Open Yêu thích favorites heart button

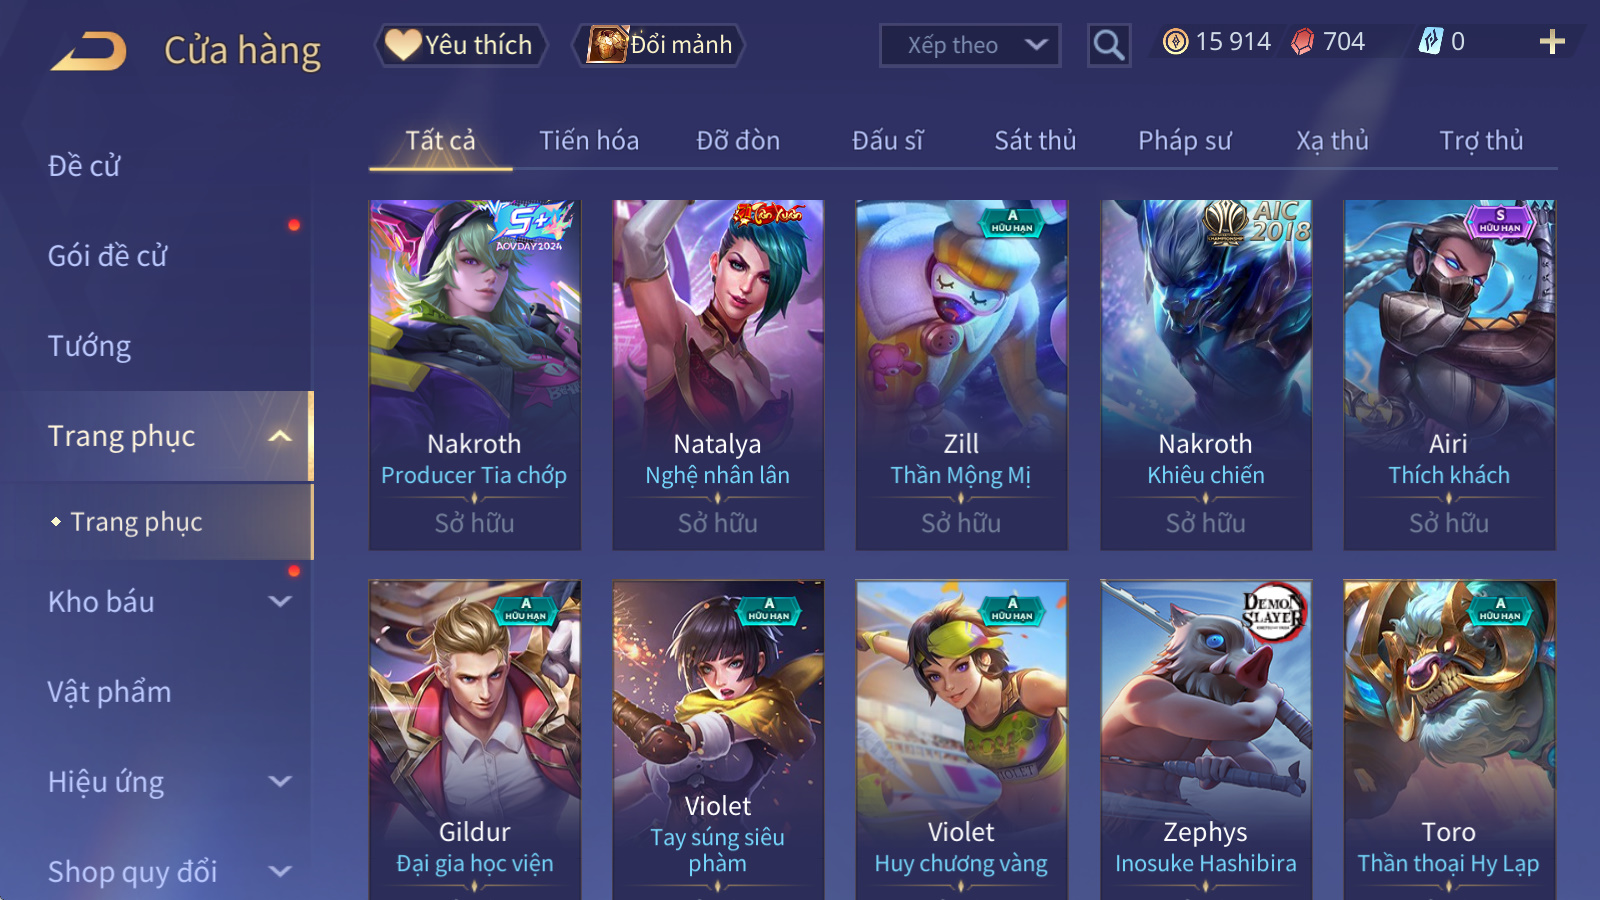[x=460, y=45]
